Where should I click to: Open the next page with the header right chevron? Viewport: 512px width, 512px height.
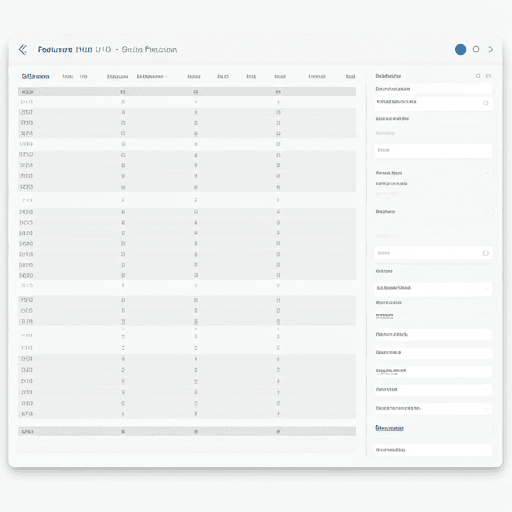coord(491,49)
